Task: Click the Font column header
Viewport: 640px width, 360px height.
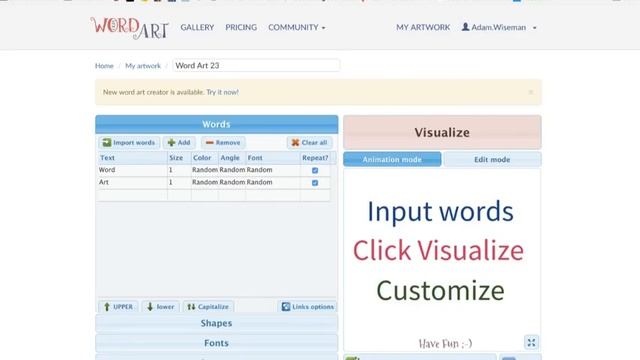Action: click(273, 158)
